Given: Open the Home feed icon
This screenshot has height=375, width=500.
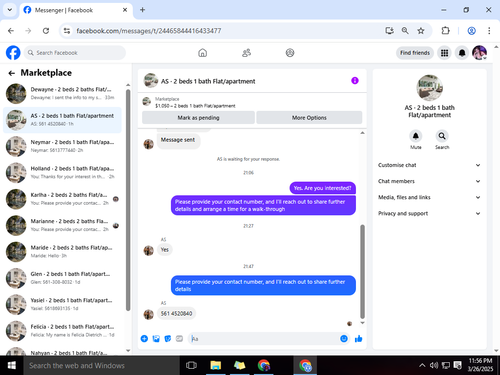Looking at the screenshot, I should pyautogui.click(x=203, y=53).
